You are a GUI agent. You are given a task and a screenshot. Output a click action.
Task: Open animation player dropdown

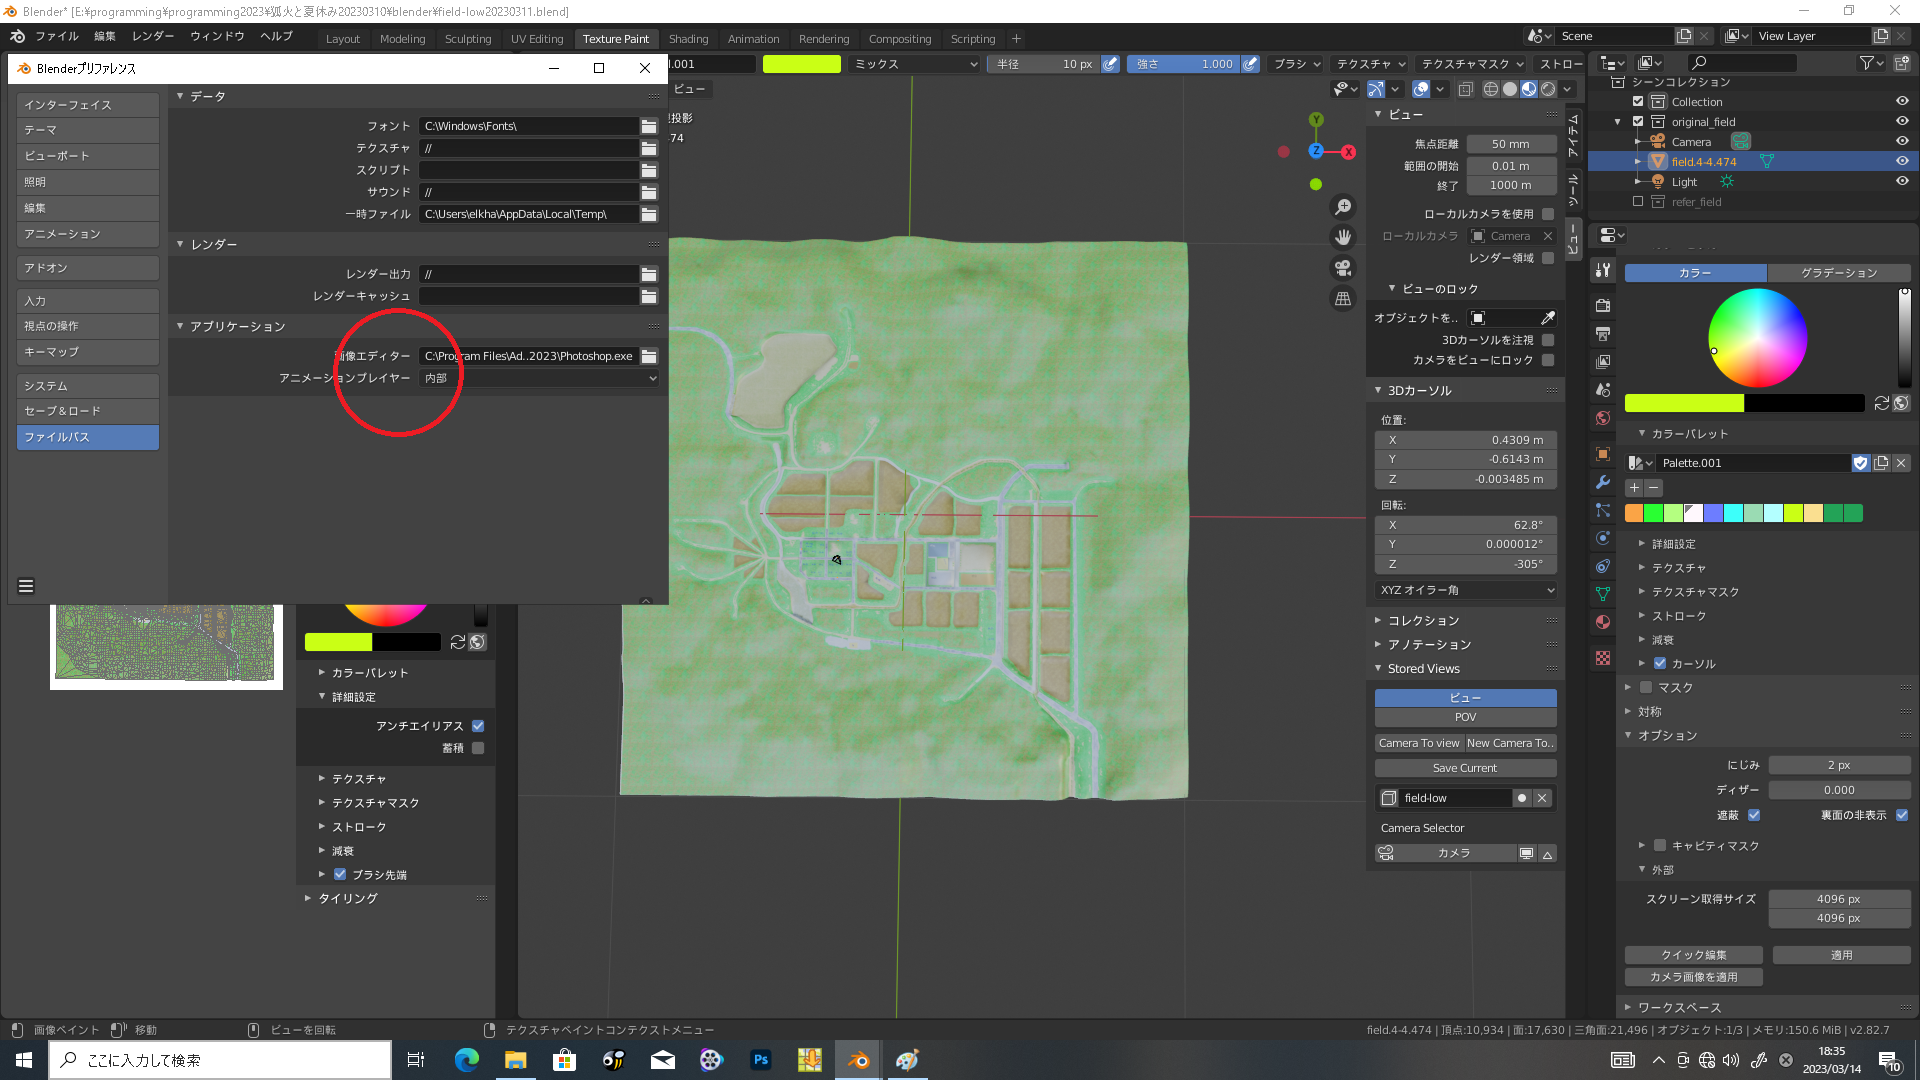(539, 378)
